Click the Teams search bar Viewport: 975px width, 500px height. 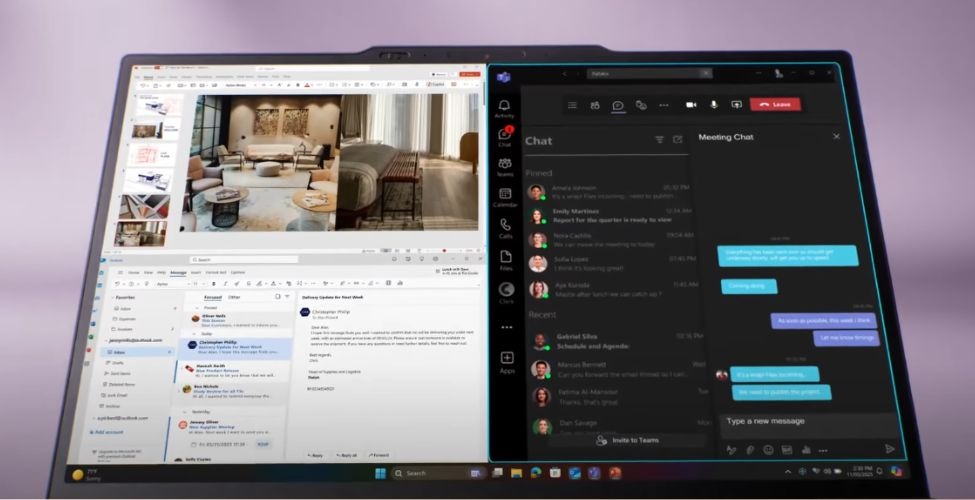(x=649, y=73)
